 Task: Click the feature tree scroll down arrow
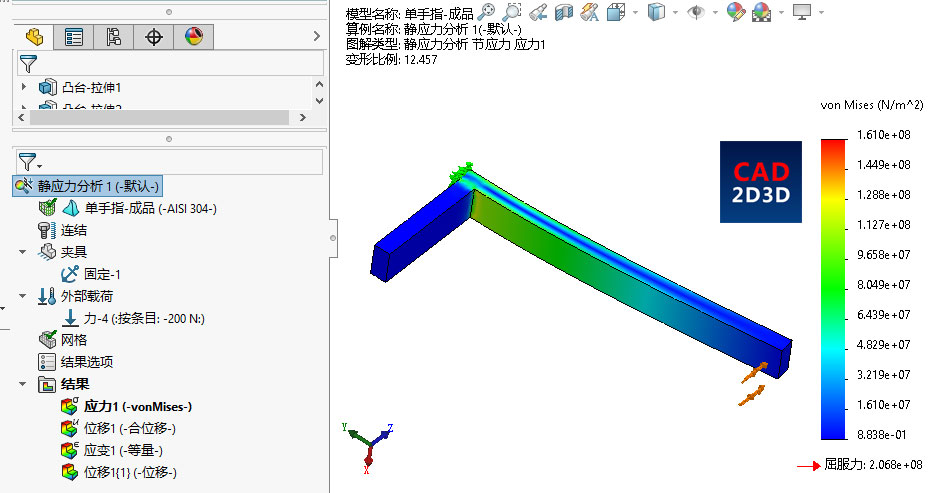[319, 101]
